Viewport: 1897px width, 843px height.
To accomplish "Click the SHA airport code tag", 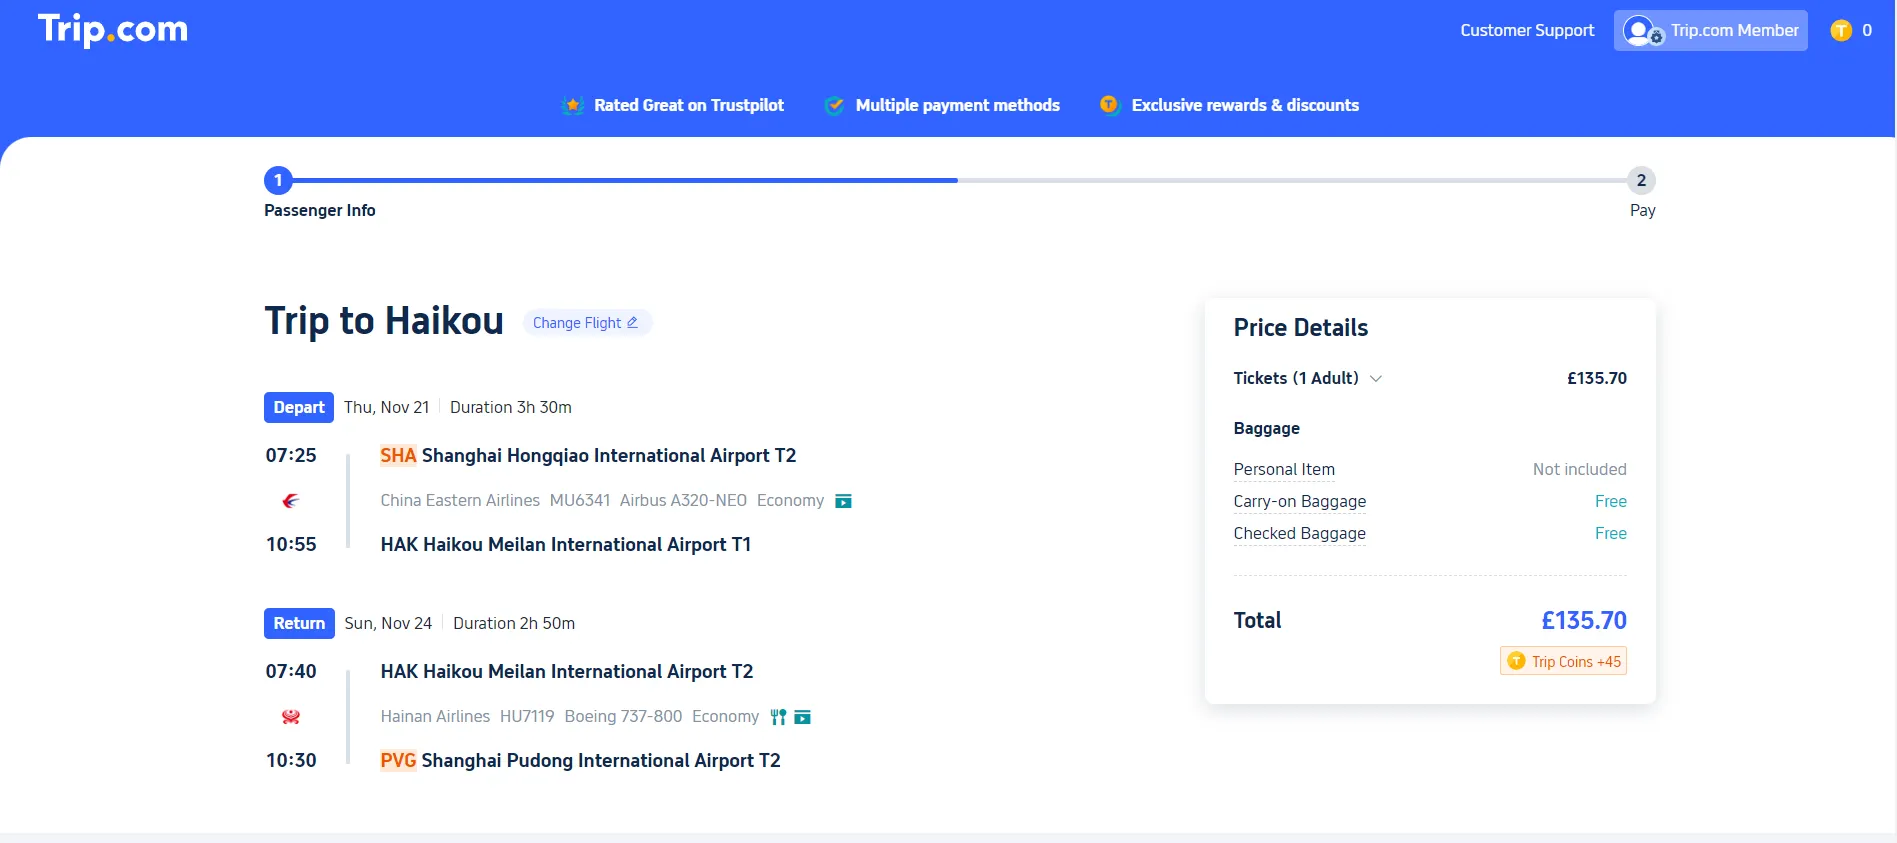I will 398,455.
